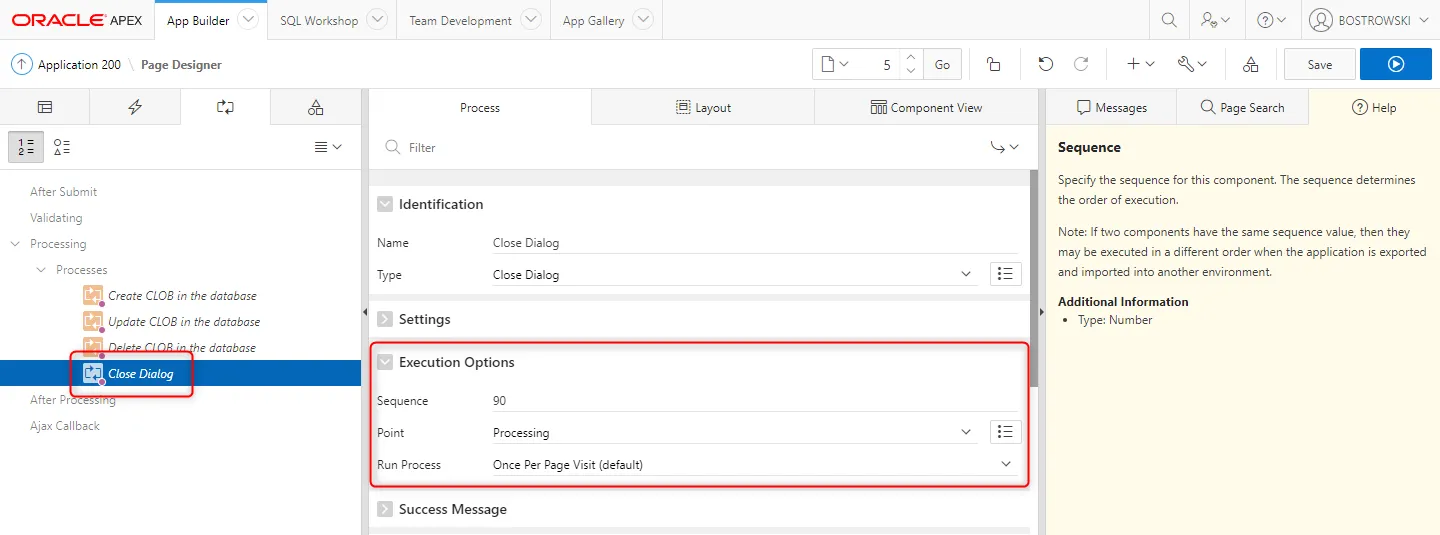Open Utilities wrench menu
Viewport: 1440px width, 535px height.
point(1192,64)
